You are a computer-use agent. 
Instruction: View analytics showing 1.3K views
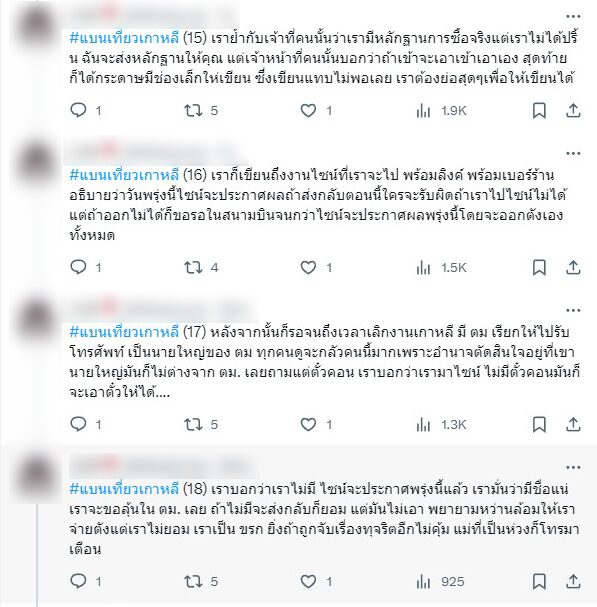pyautogui.click(x=442, y=425)
